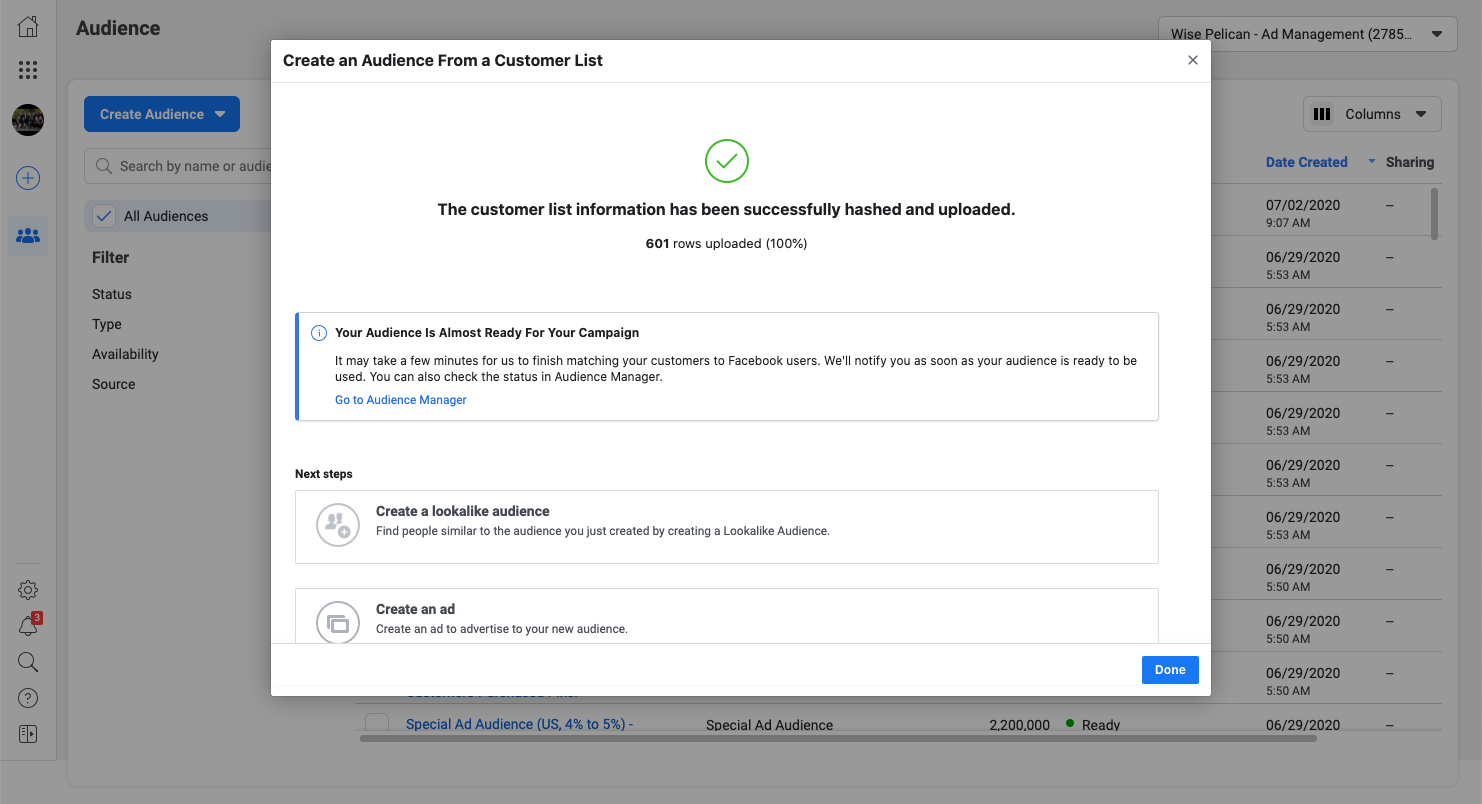This screenshot has height=804, width=1482.
Task: Click the vertical scrollbar of audience table
Action: (1435, 214)
